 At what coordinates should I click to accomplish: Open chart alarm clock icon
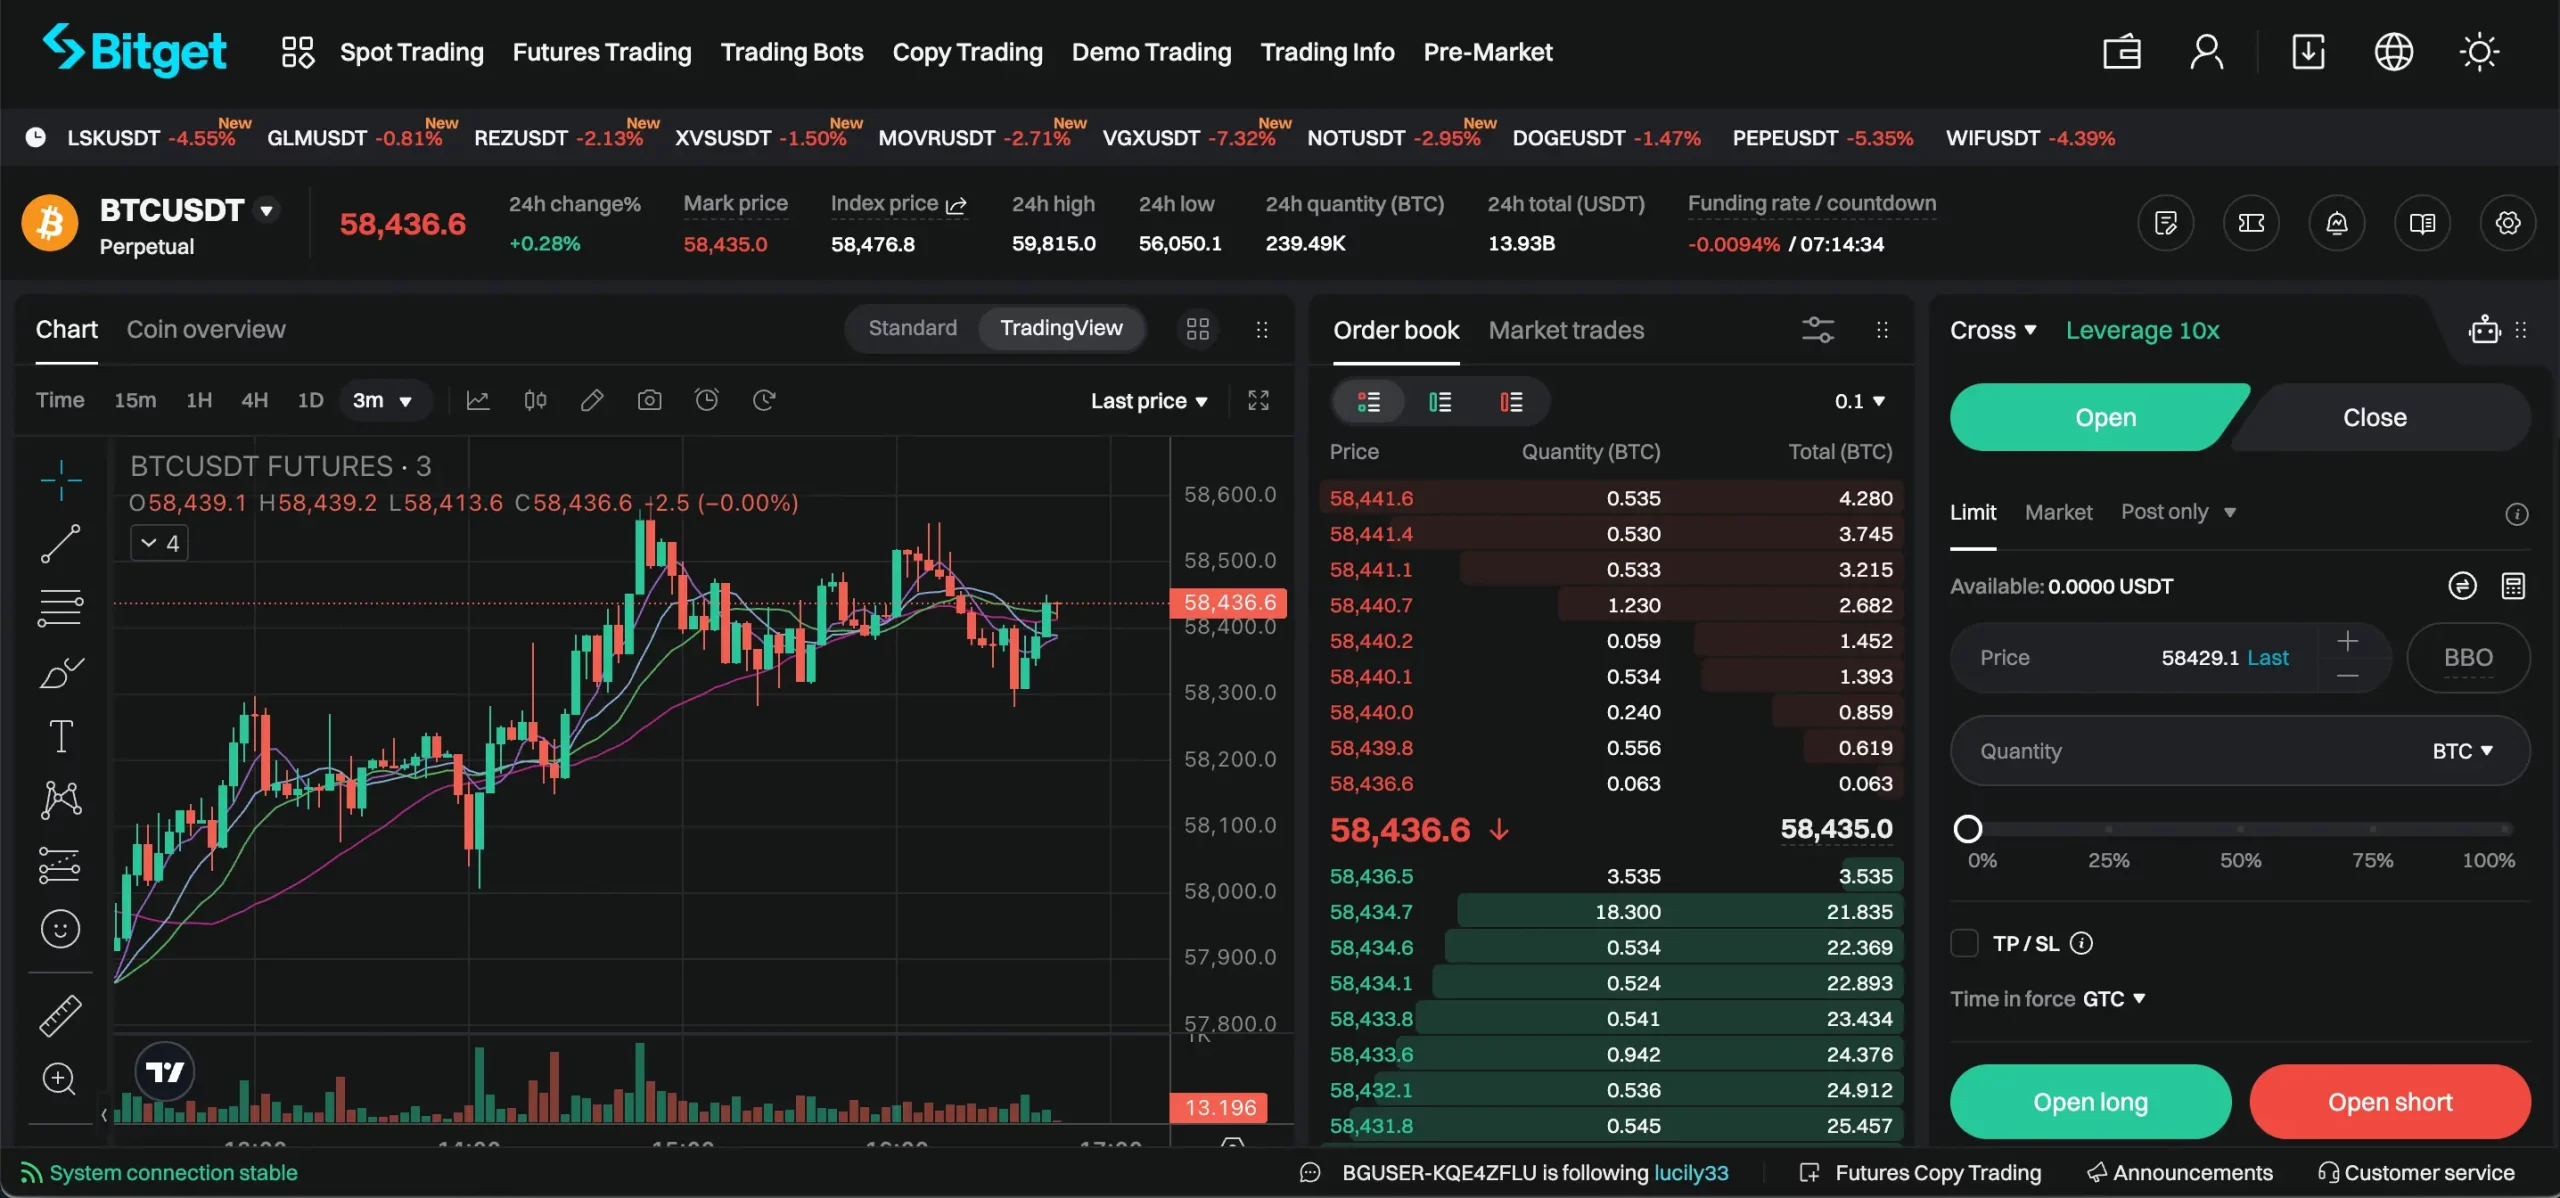click(707, 400)
